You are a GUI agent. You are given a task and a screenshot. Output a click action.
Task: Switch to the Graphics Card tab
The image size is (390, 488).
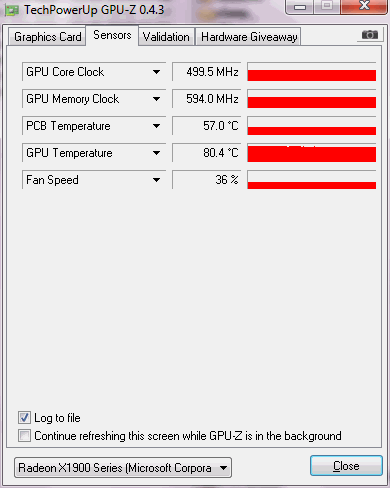pyautogui.click(x=47, y=37)
